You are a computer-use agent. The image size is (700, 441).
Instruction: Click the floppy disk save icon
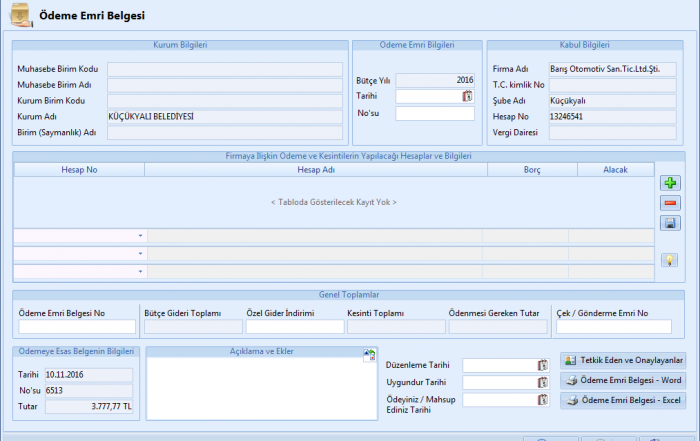(669, 223)
